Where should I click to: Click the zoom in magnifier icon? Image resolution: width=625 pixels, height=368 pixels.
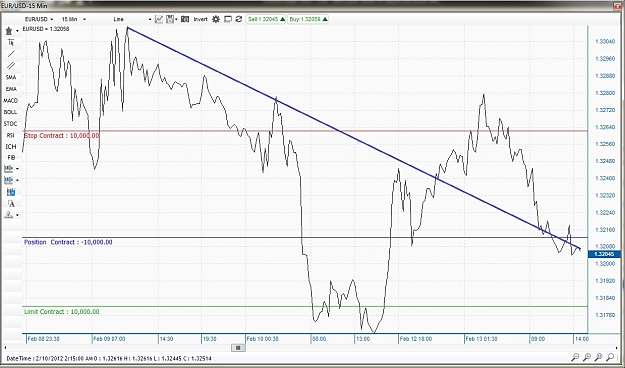point(587,357)
